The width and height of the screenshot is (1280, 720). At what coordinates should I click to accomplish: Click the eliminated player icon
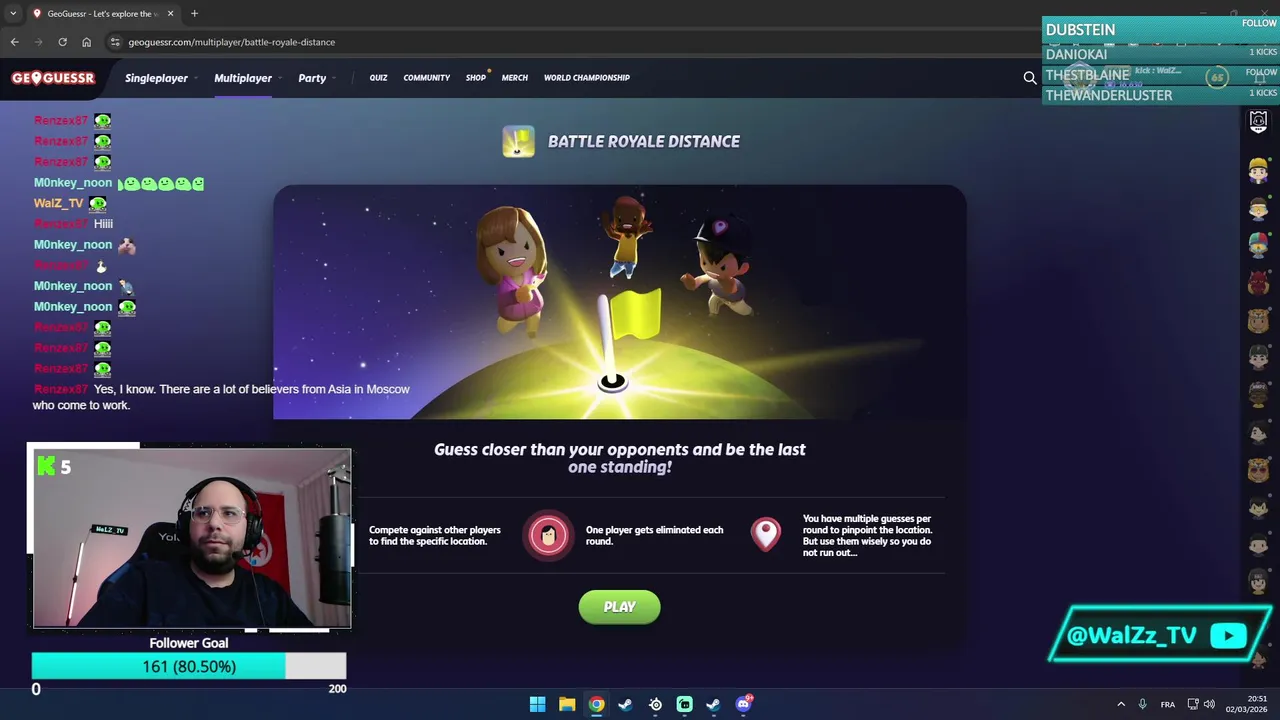pos(548,535)
